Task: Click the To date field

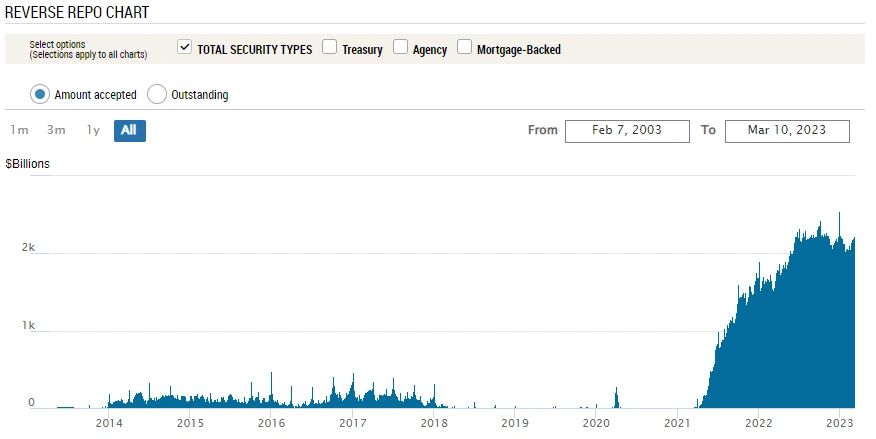Action: [x=787, y=131]
